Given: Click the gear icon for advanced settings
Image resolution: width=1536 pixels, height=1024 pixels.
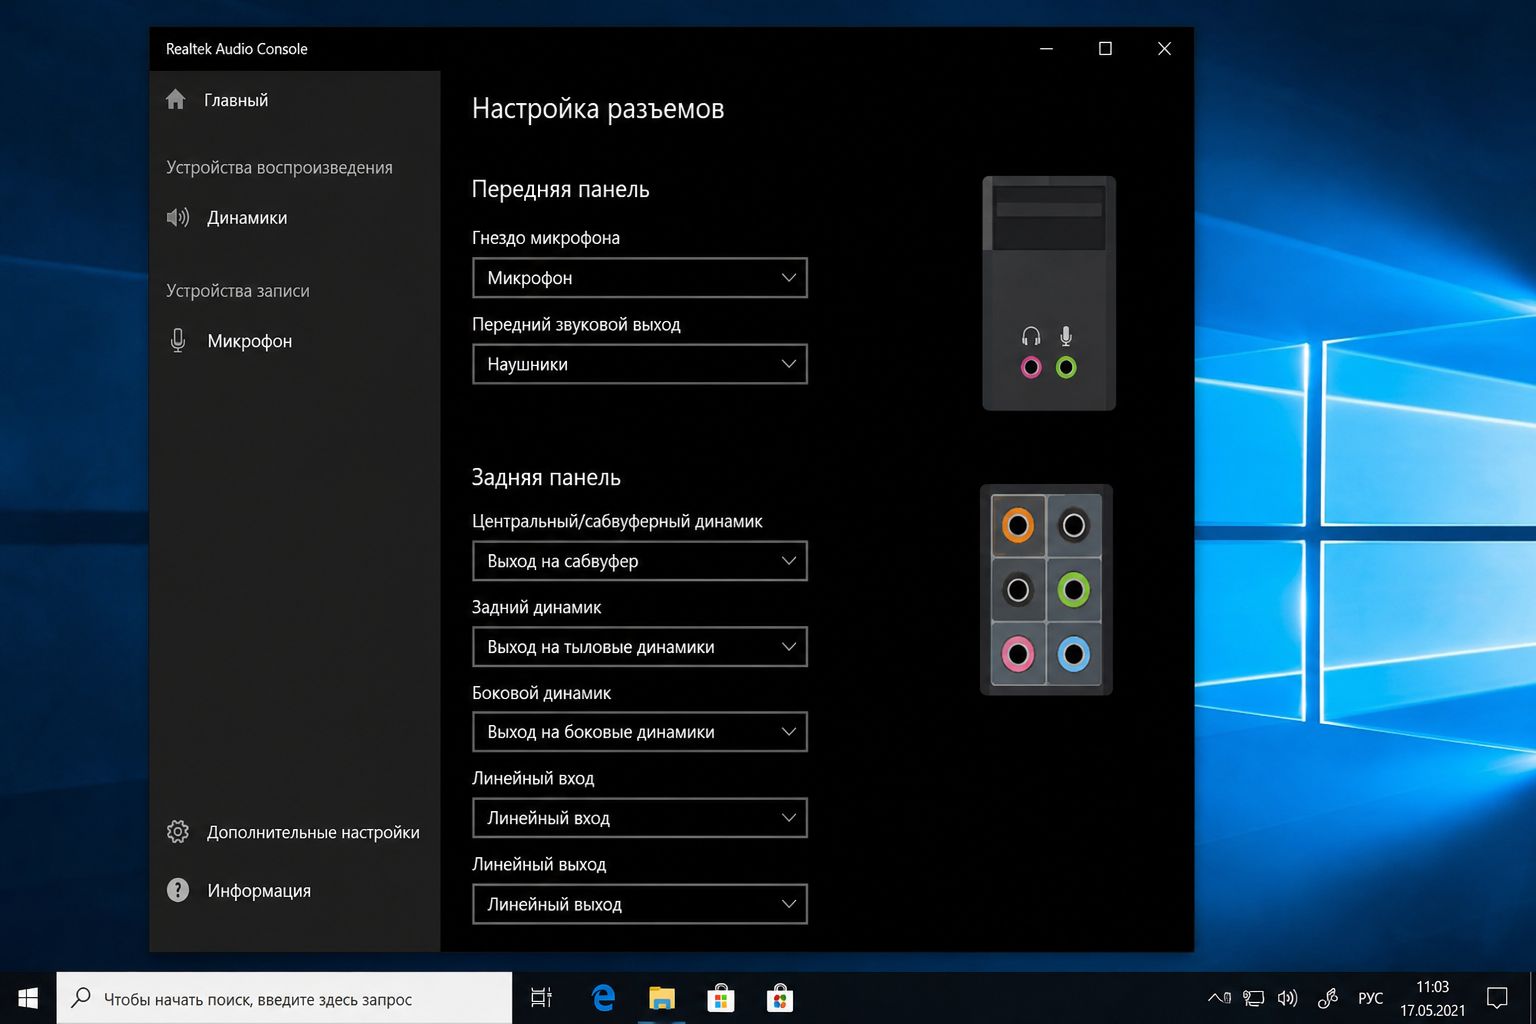Looking at the screenshot, I should (178, 832).
